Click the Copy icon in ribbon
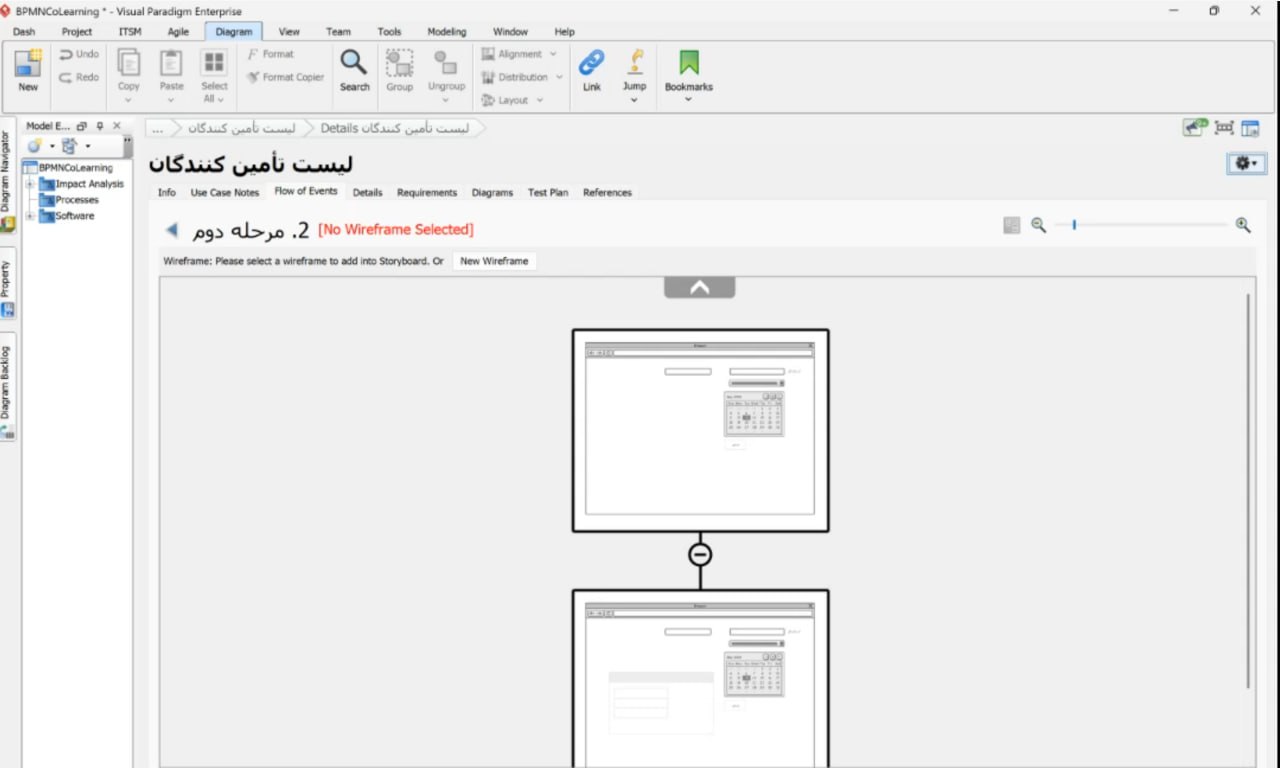This screenshot has height=768, width=1280. point(129,64)
